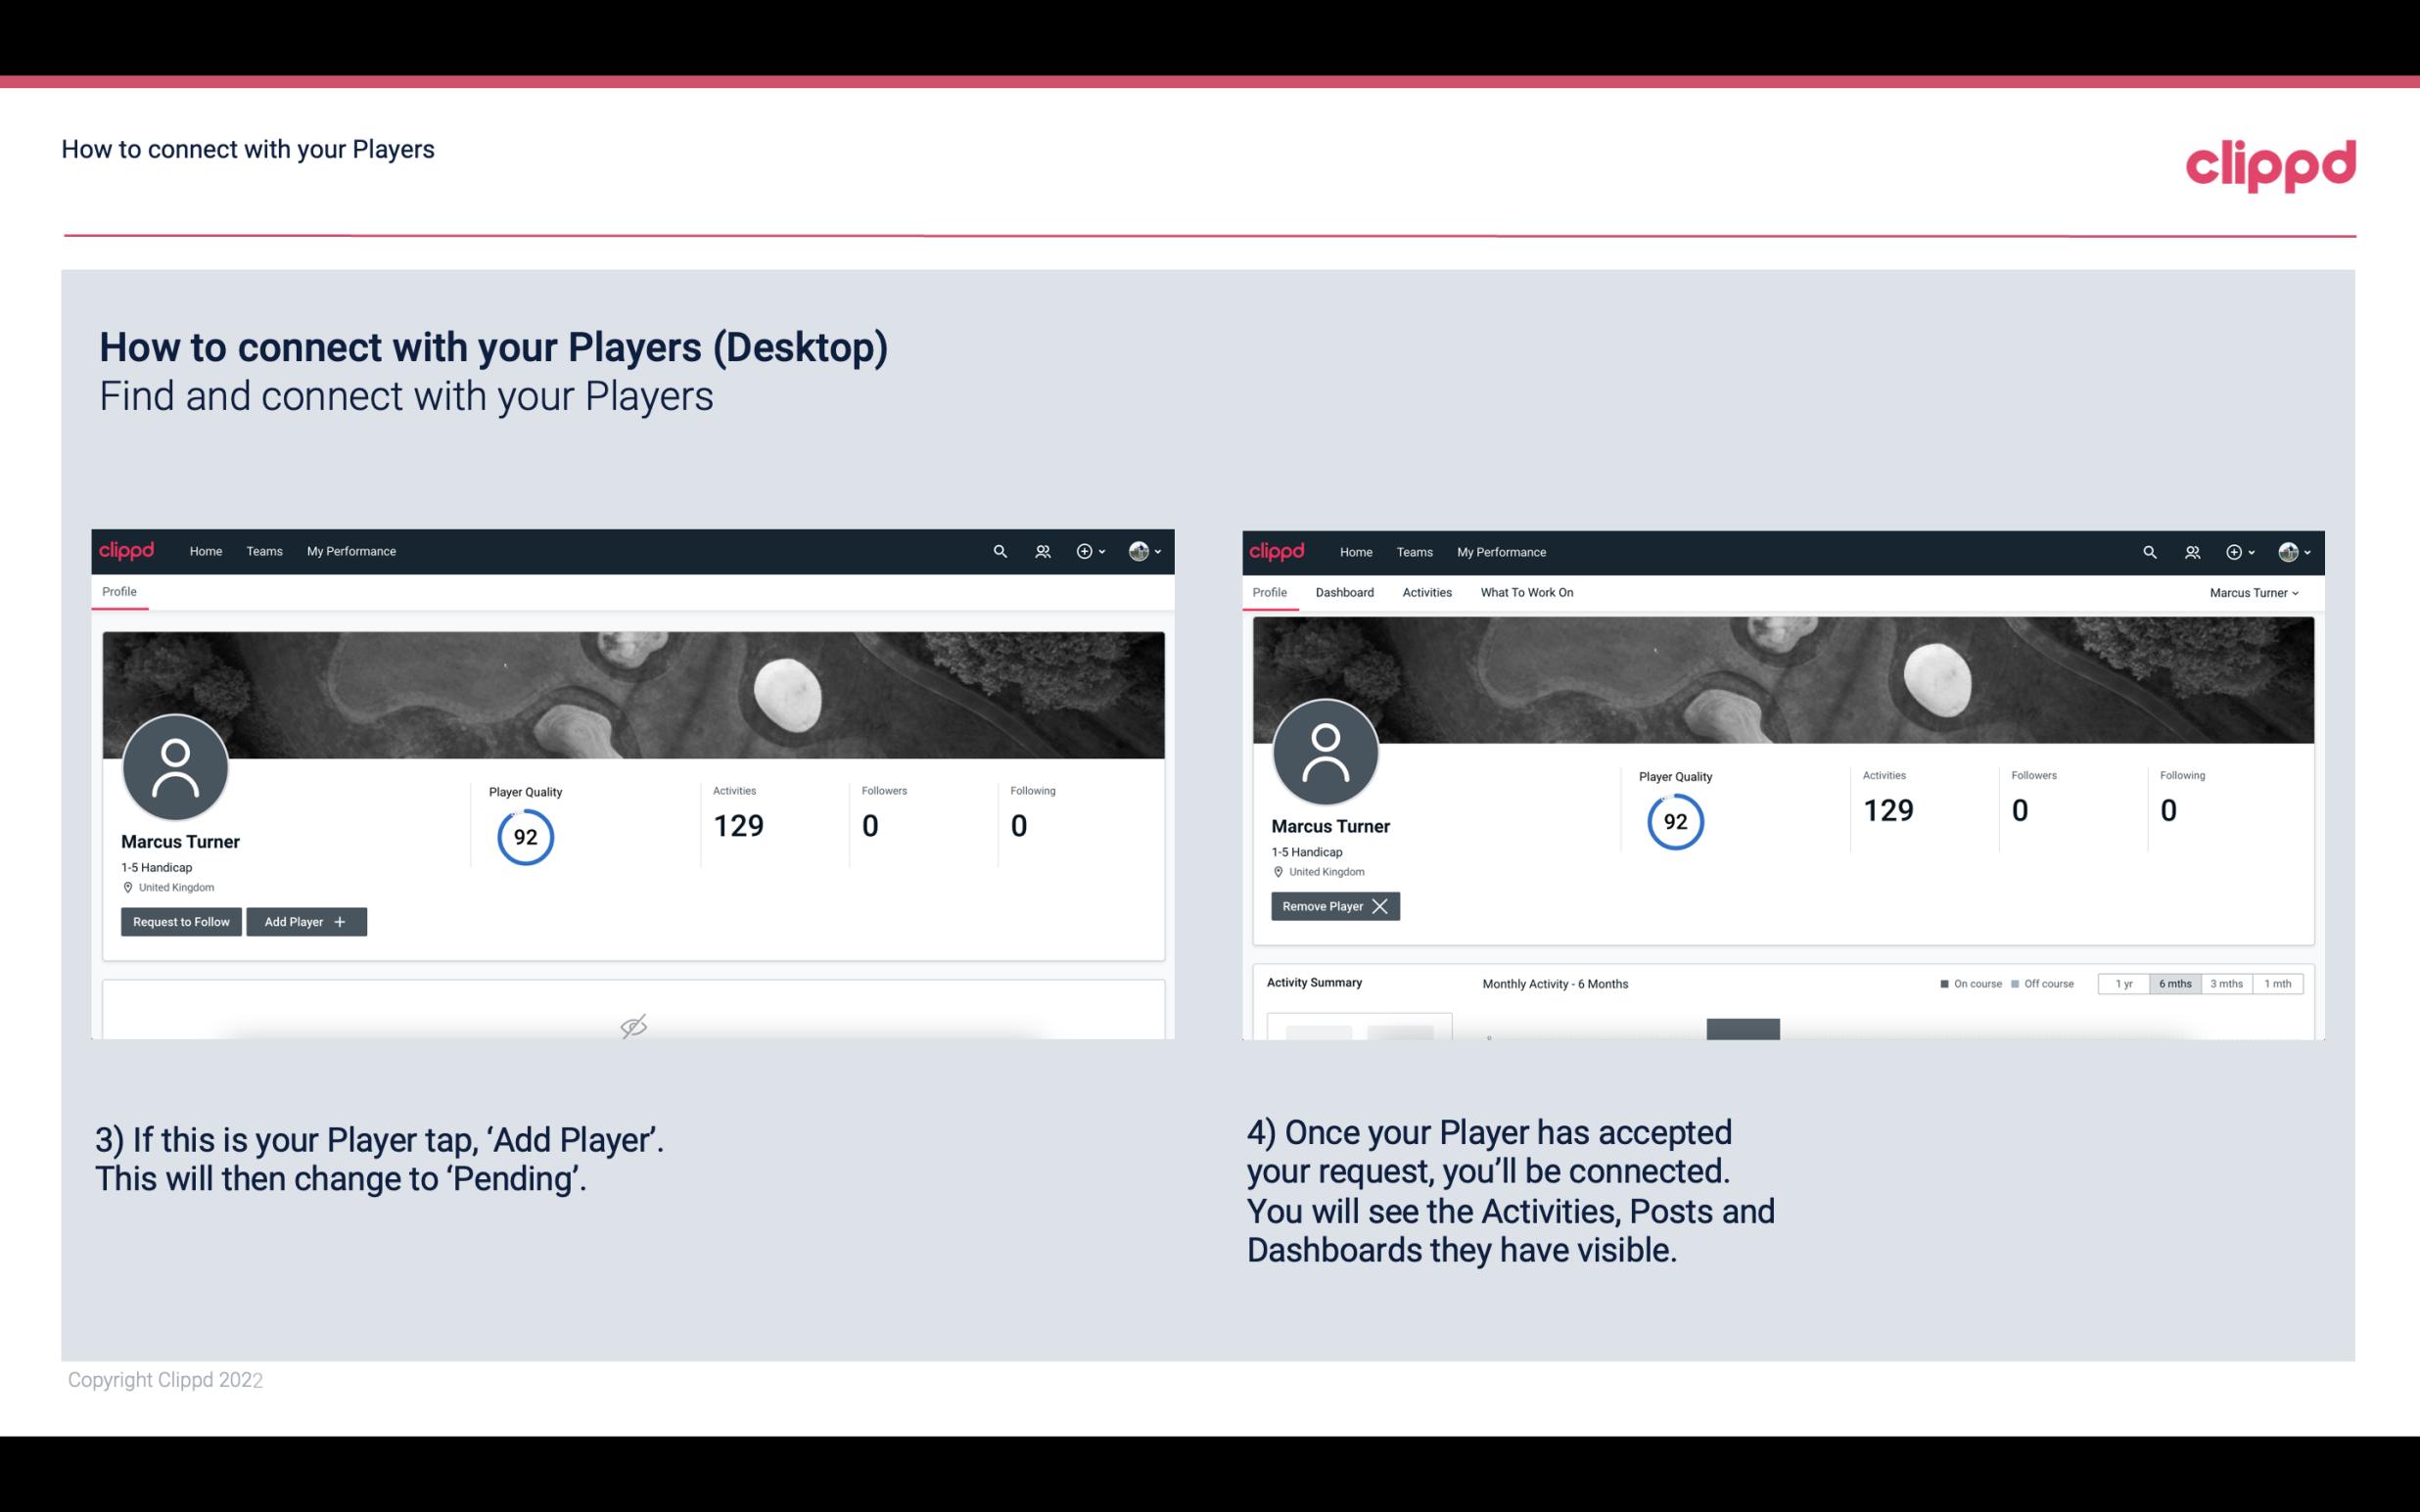Select the 'What To On' tab

tap(1526, 592)
